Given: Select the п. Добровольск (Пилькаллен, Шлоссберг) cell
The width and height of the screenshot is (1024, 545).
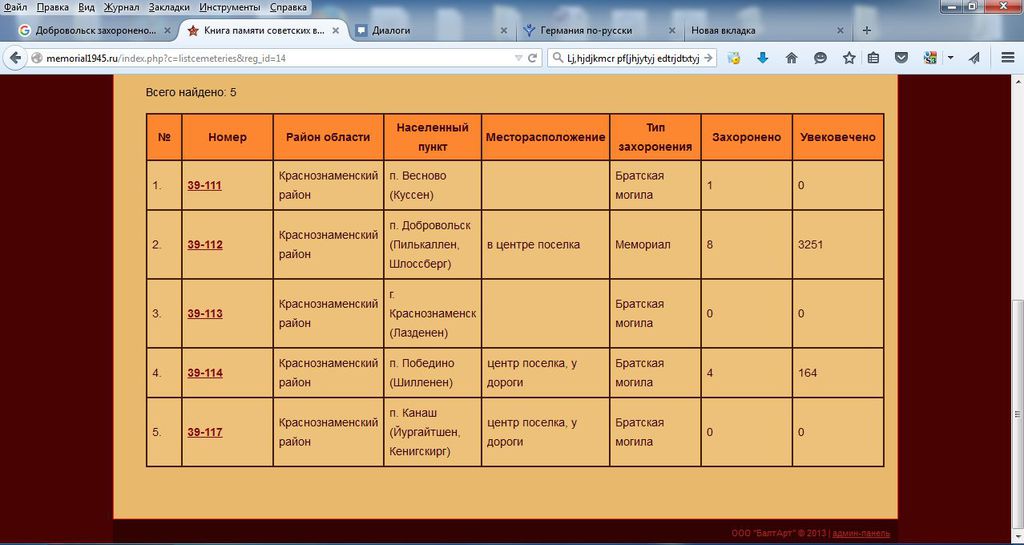Looking at the screenshot, I should (432, 245).
